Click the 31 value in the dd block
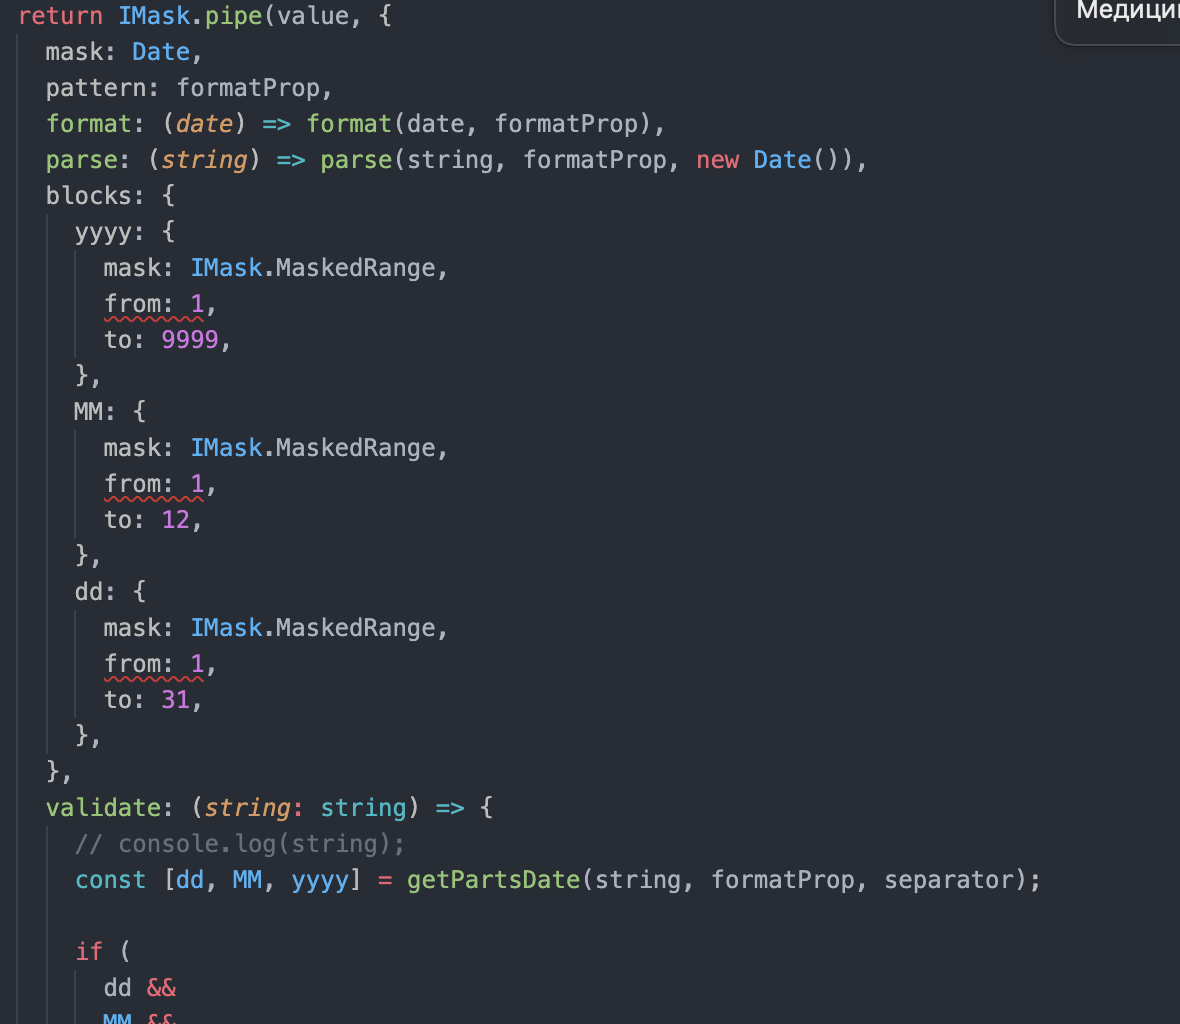Viewport: 1180px width, 1024px height. pyautogui.click(x=175, y=699)
